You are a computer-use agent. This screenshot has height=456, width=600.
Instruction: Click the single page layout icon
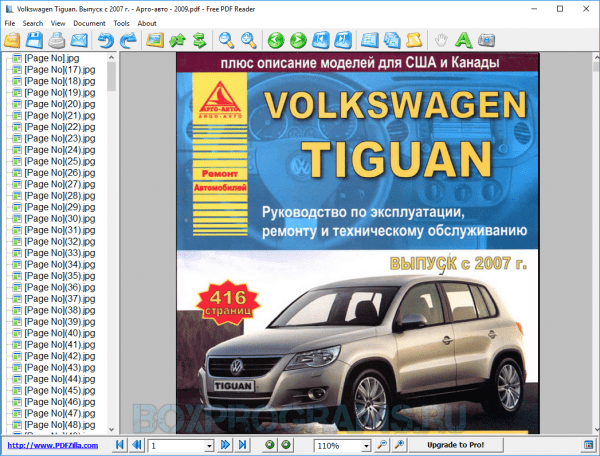(x=370, y=40)
